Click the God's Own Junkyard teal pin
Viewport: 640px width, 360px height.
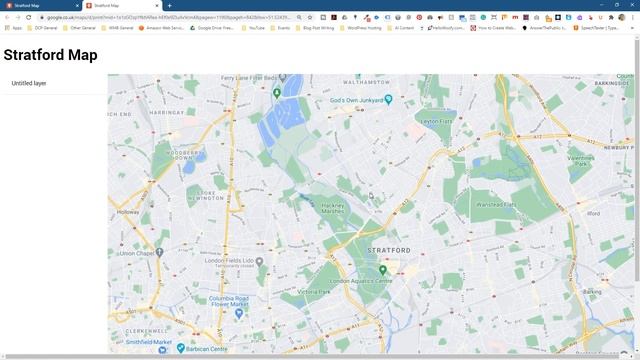pos(389,99)
